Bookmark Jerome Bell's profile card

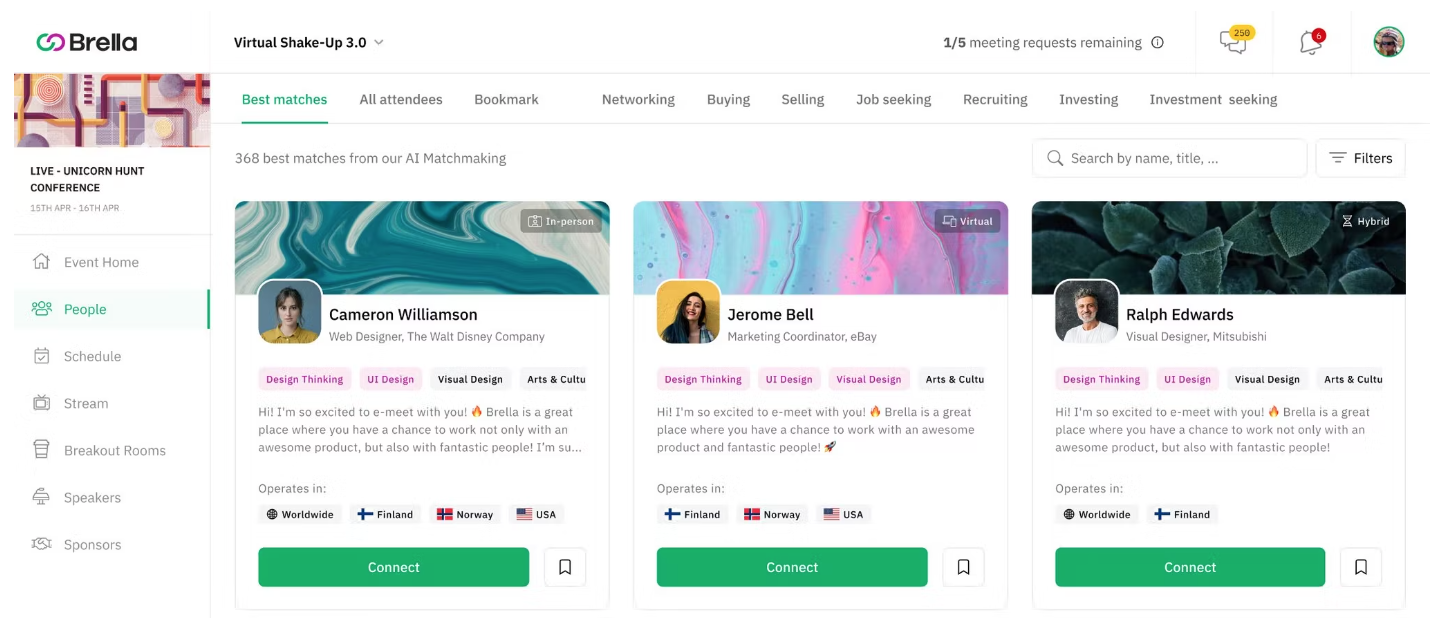(963, 567)
